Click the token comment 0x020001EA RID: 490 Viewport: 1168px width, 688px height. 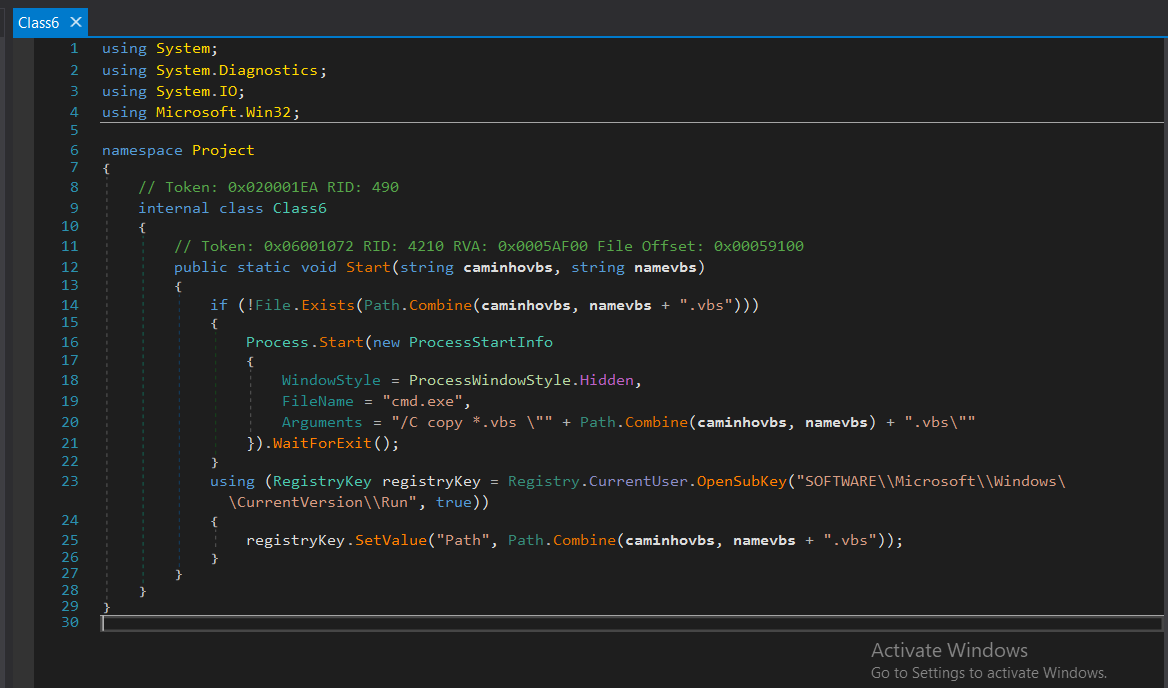pyautogui.click(x=268, y=187)
